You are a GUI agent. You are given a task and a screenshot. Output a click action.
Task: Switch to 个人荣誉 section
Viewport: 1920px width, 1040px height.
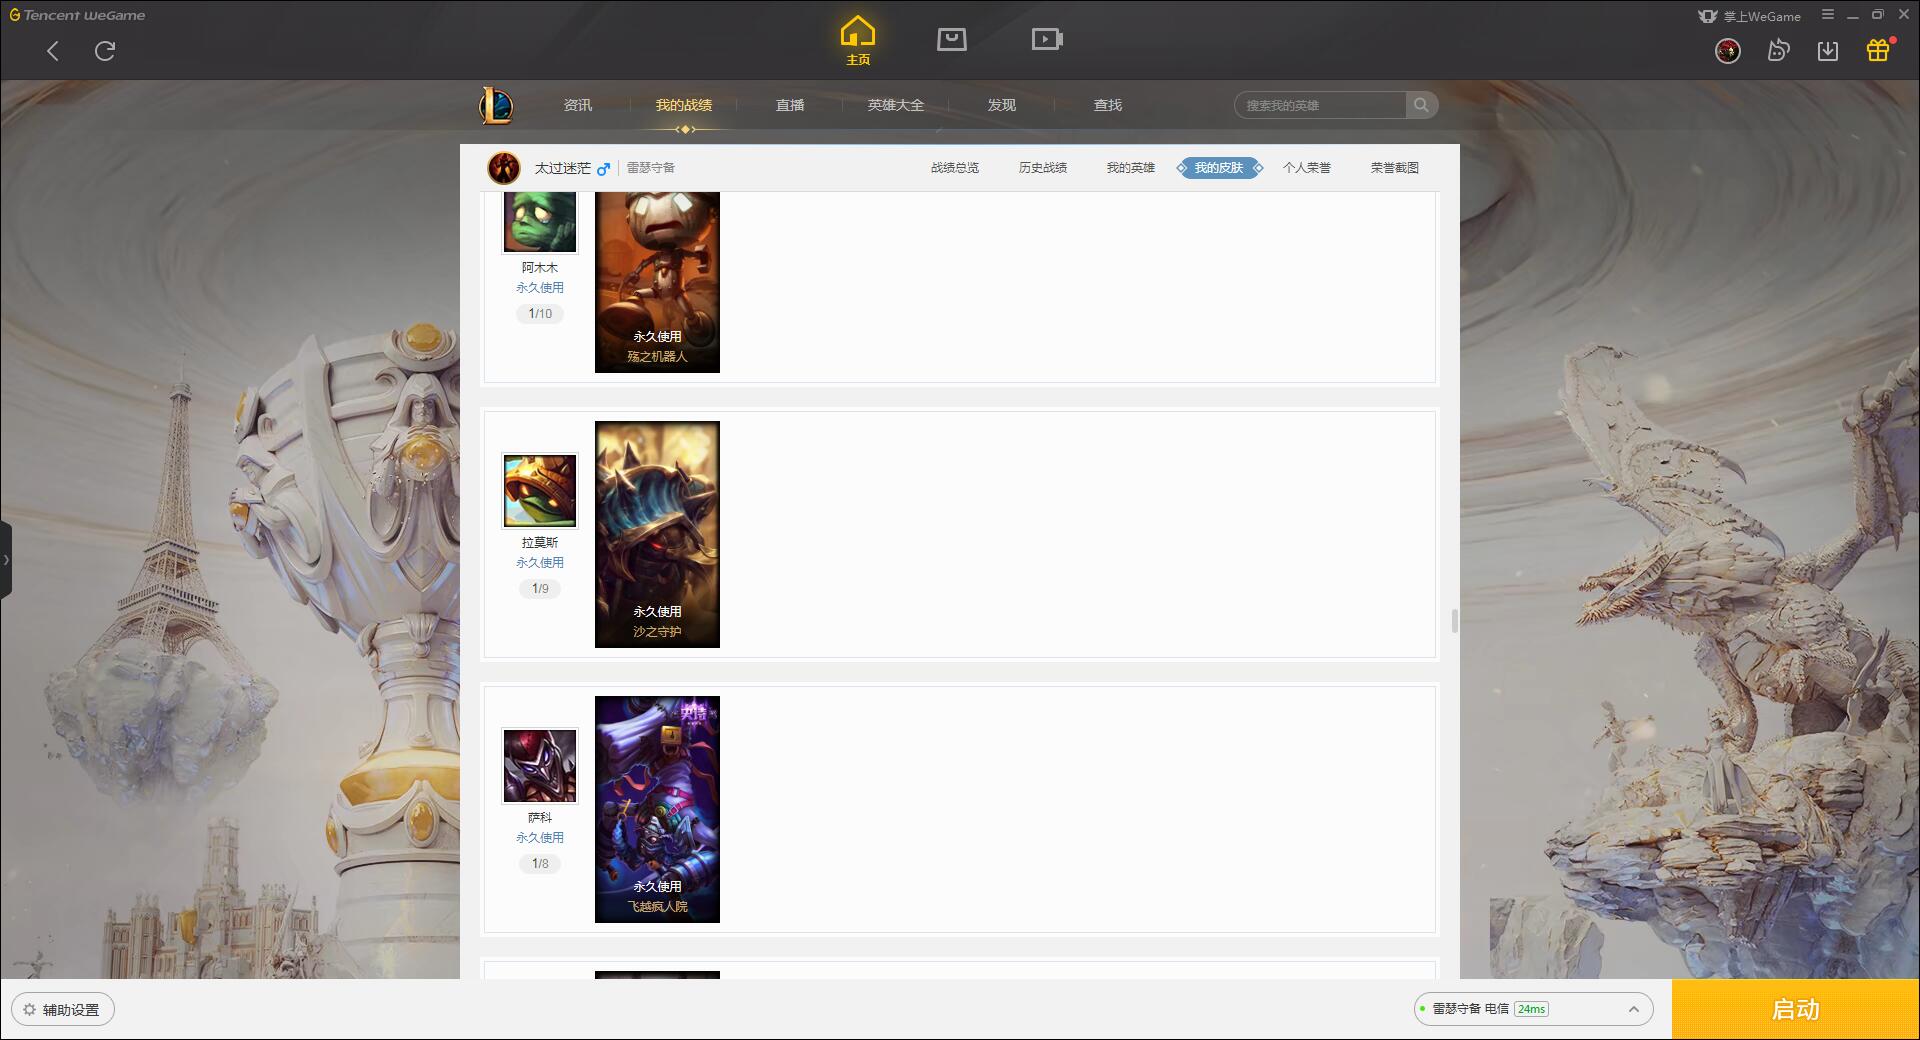coord(1307,168)
